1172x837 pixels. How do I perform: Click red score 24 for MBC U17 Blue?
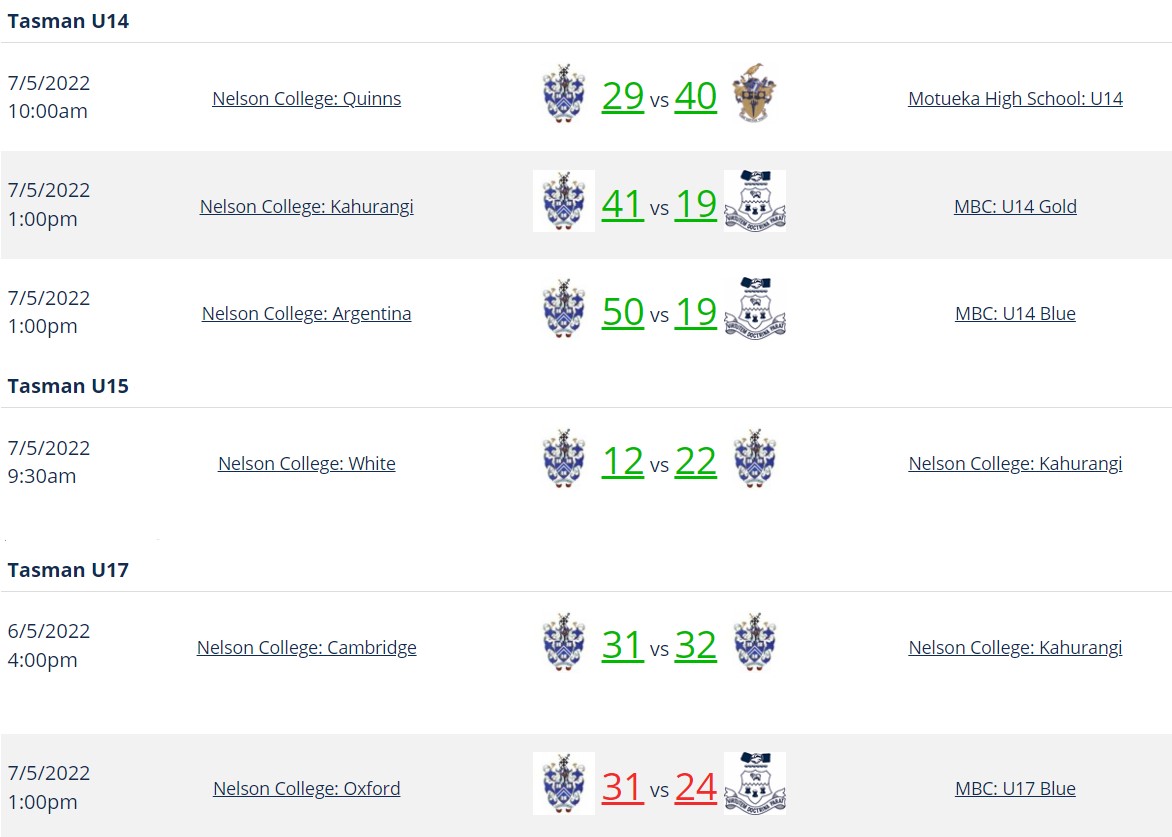click(x=696, y=787)
